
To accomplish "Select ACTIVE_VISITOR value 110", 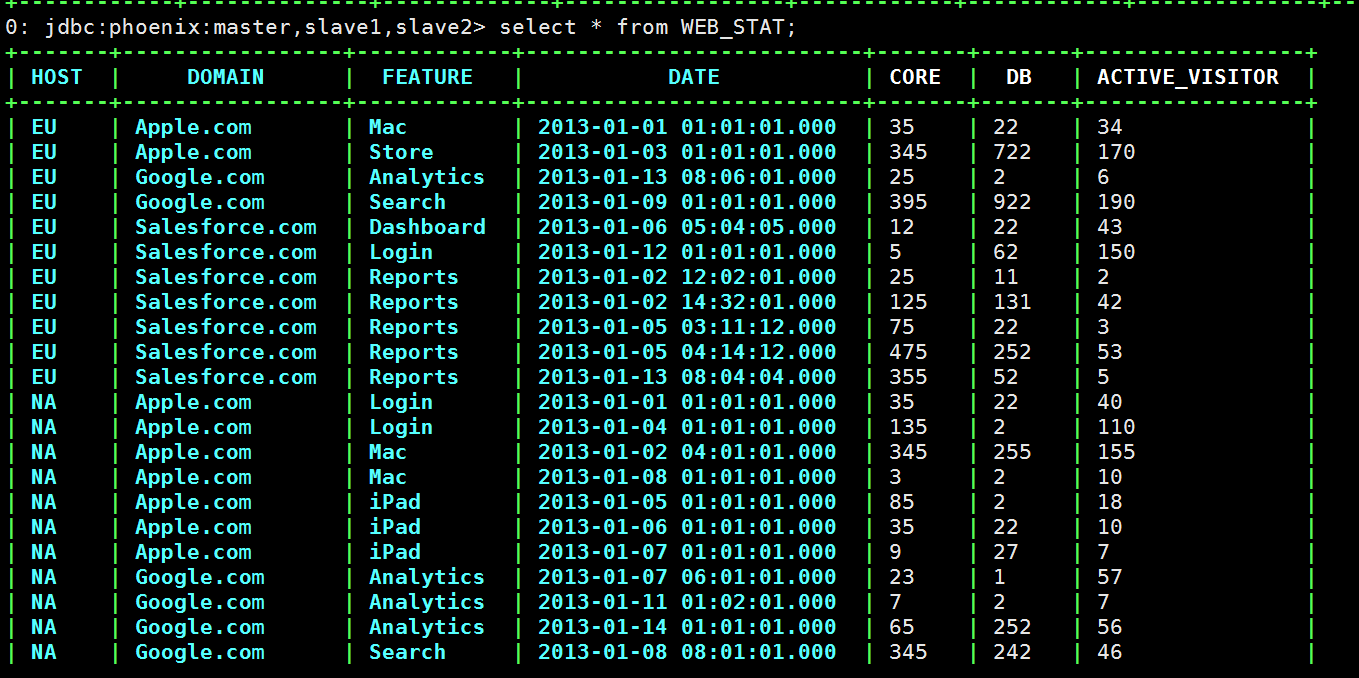I will (x=1116, y=427).
